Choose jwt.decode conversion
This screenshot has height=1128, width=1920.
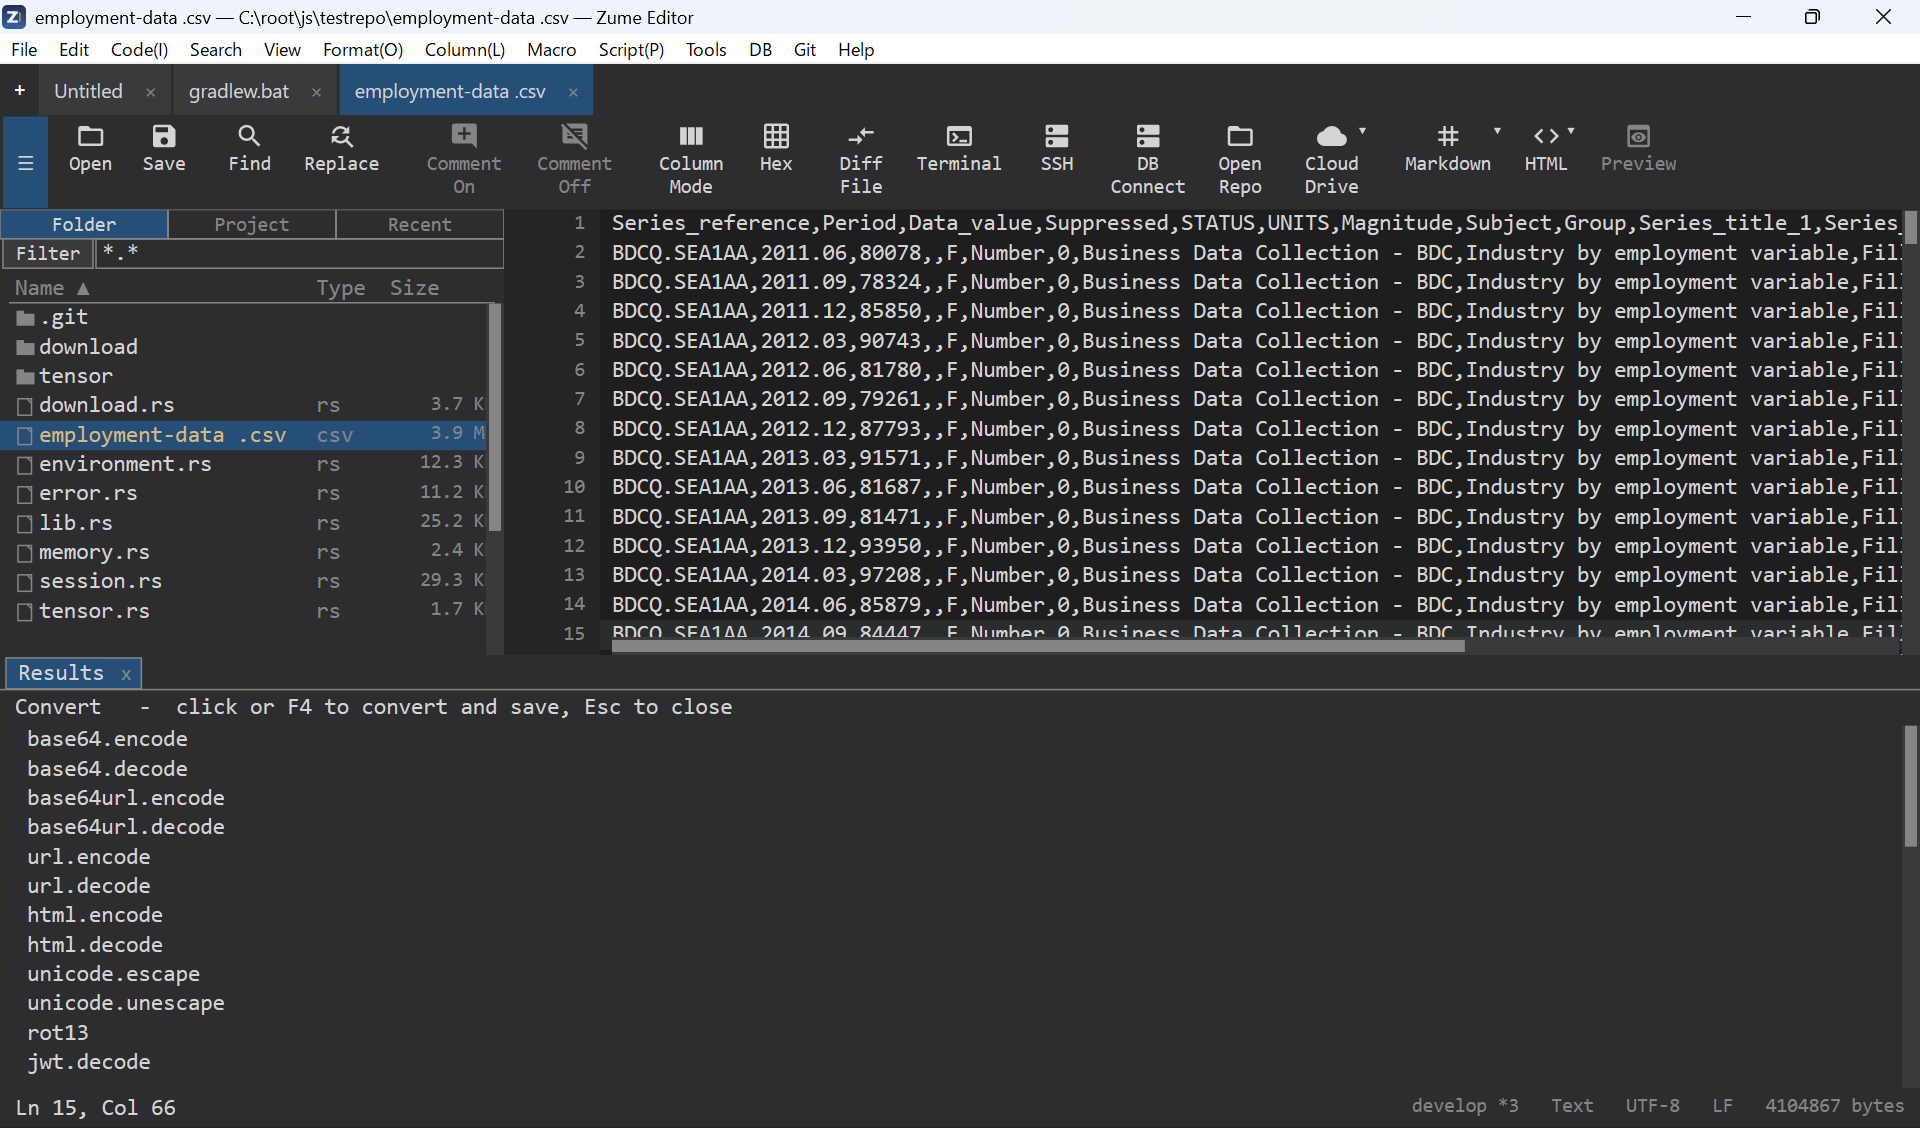[89, 1062]
